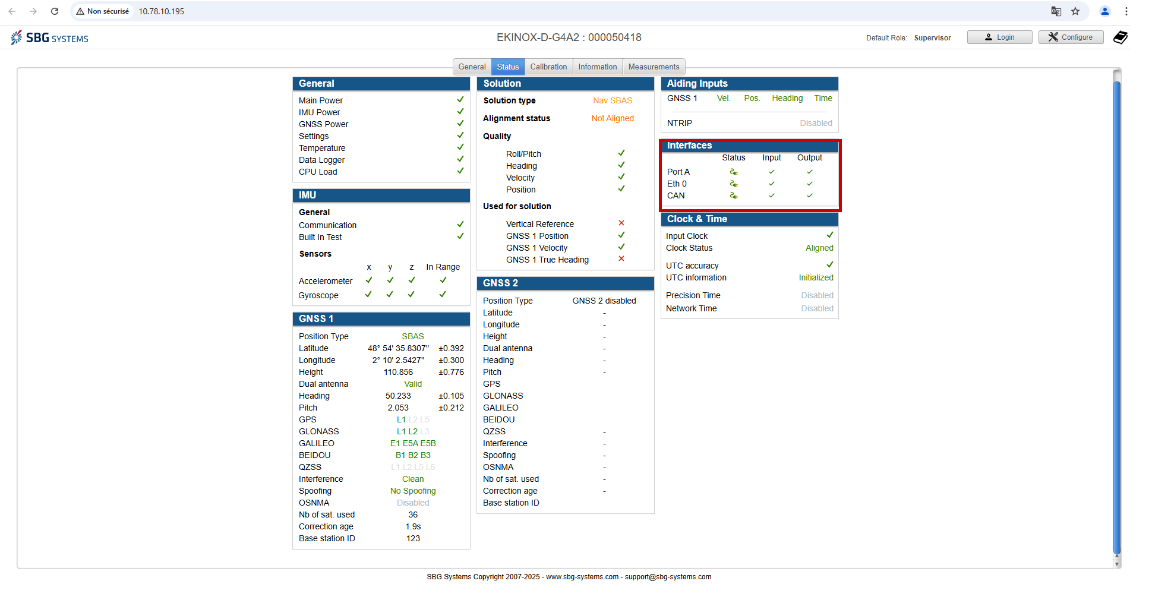Viewport: 1150px width, 604px height.
Task: Open the browser three-dot menu
Action: coord(1126,11)
